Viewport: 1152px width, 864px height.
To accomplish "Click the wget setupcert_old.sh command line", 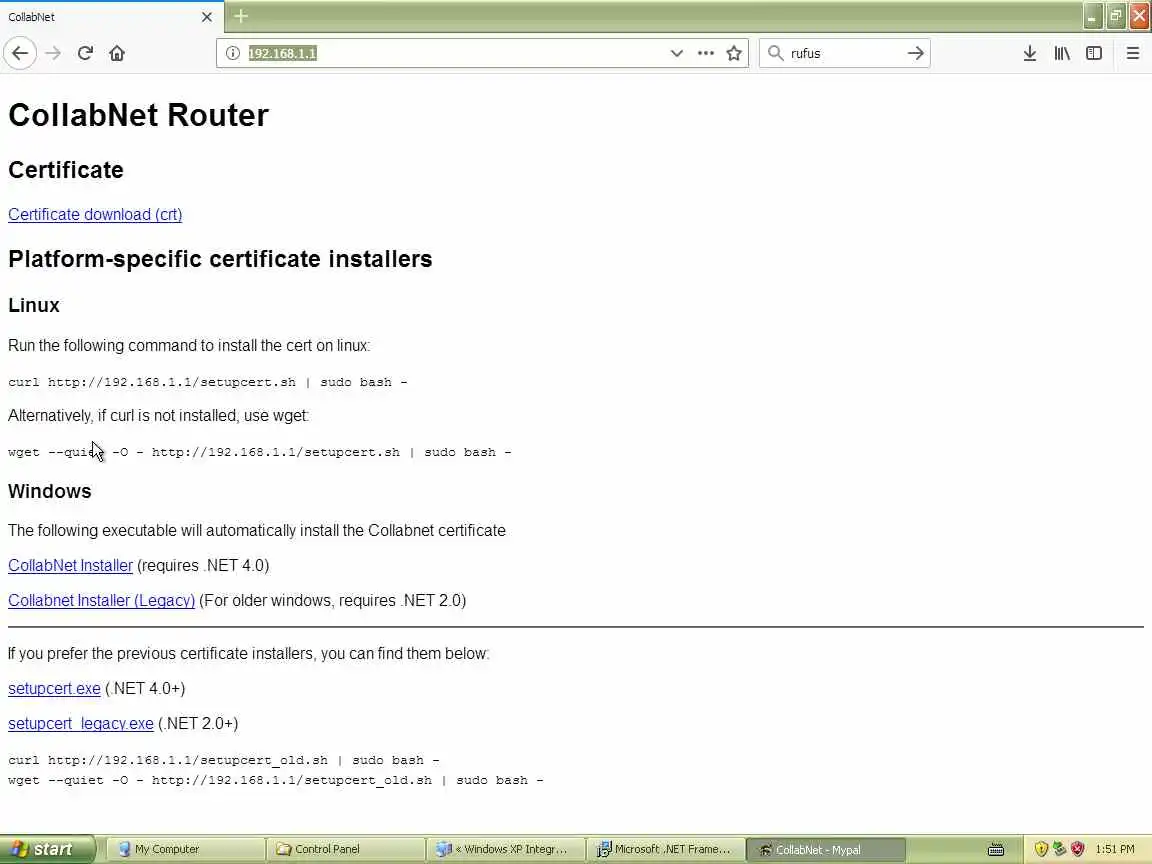I will [x=276, y=780].
